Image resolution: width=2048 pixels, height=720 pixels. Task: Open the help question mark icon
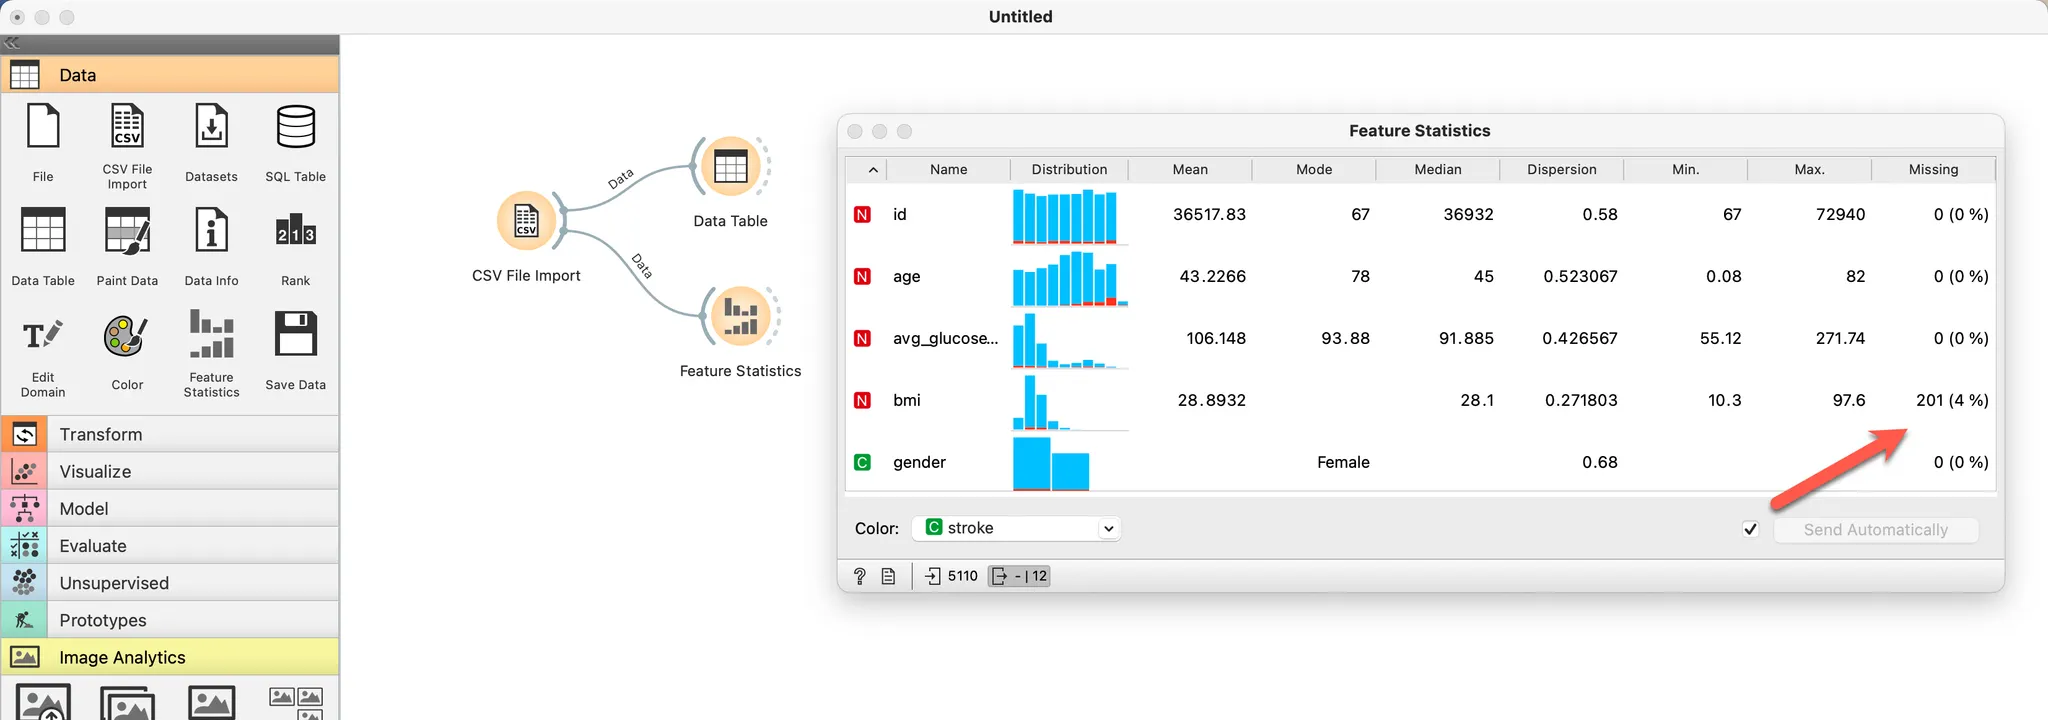(x=859, y=576)
